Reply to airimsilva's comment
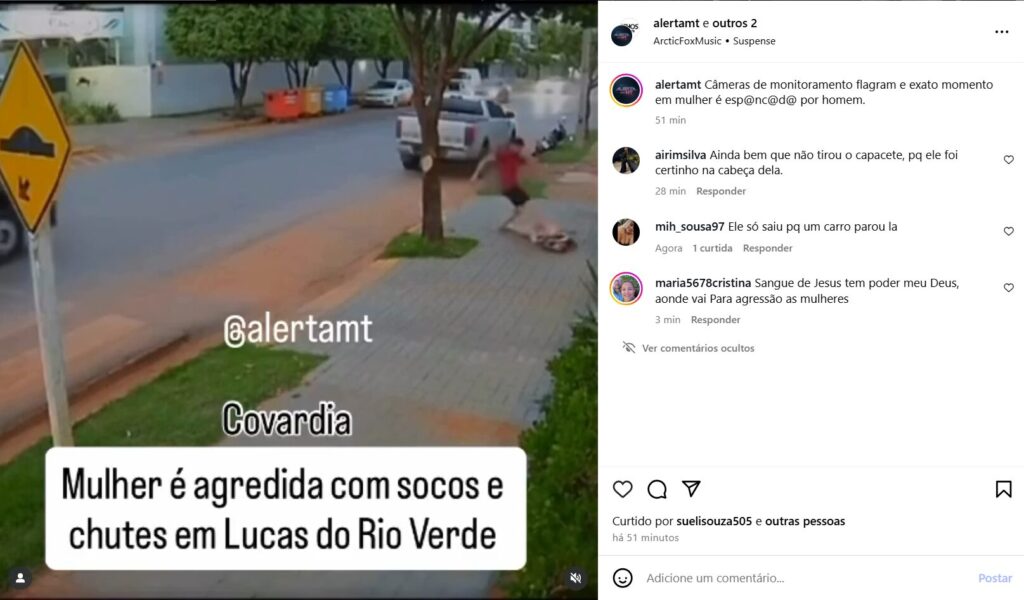The width and height of the screenshot is (1024, 600). 721,191
